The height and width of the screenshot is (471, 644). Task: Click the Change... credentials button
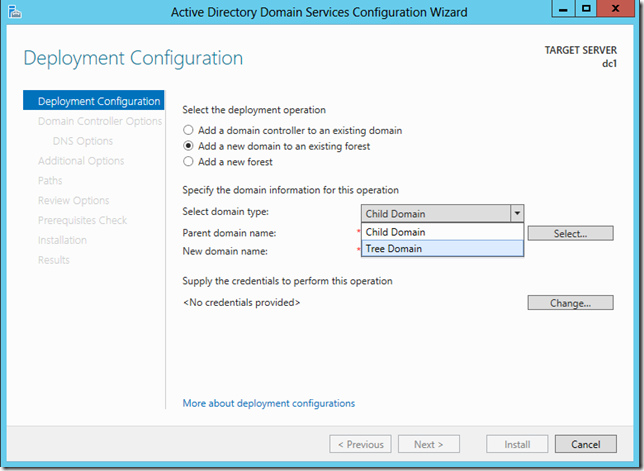click(x=570, y=303)
